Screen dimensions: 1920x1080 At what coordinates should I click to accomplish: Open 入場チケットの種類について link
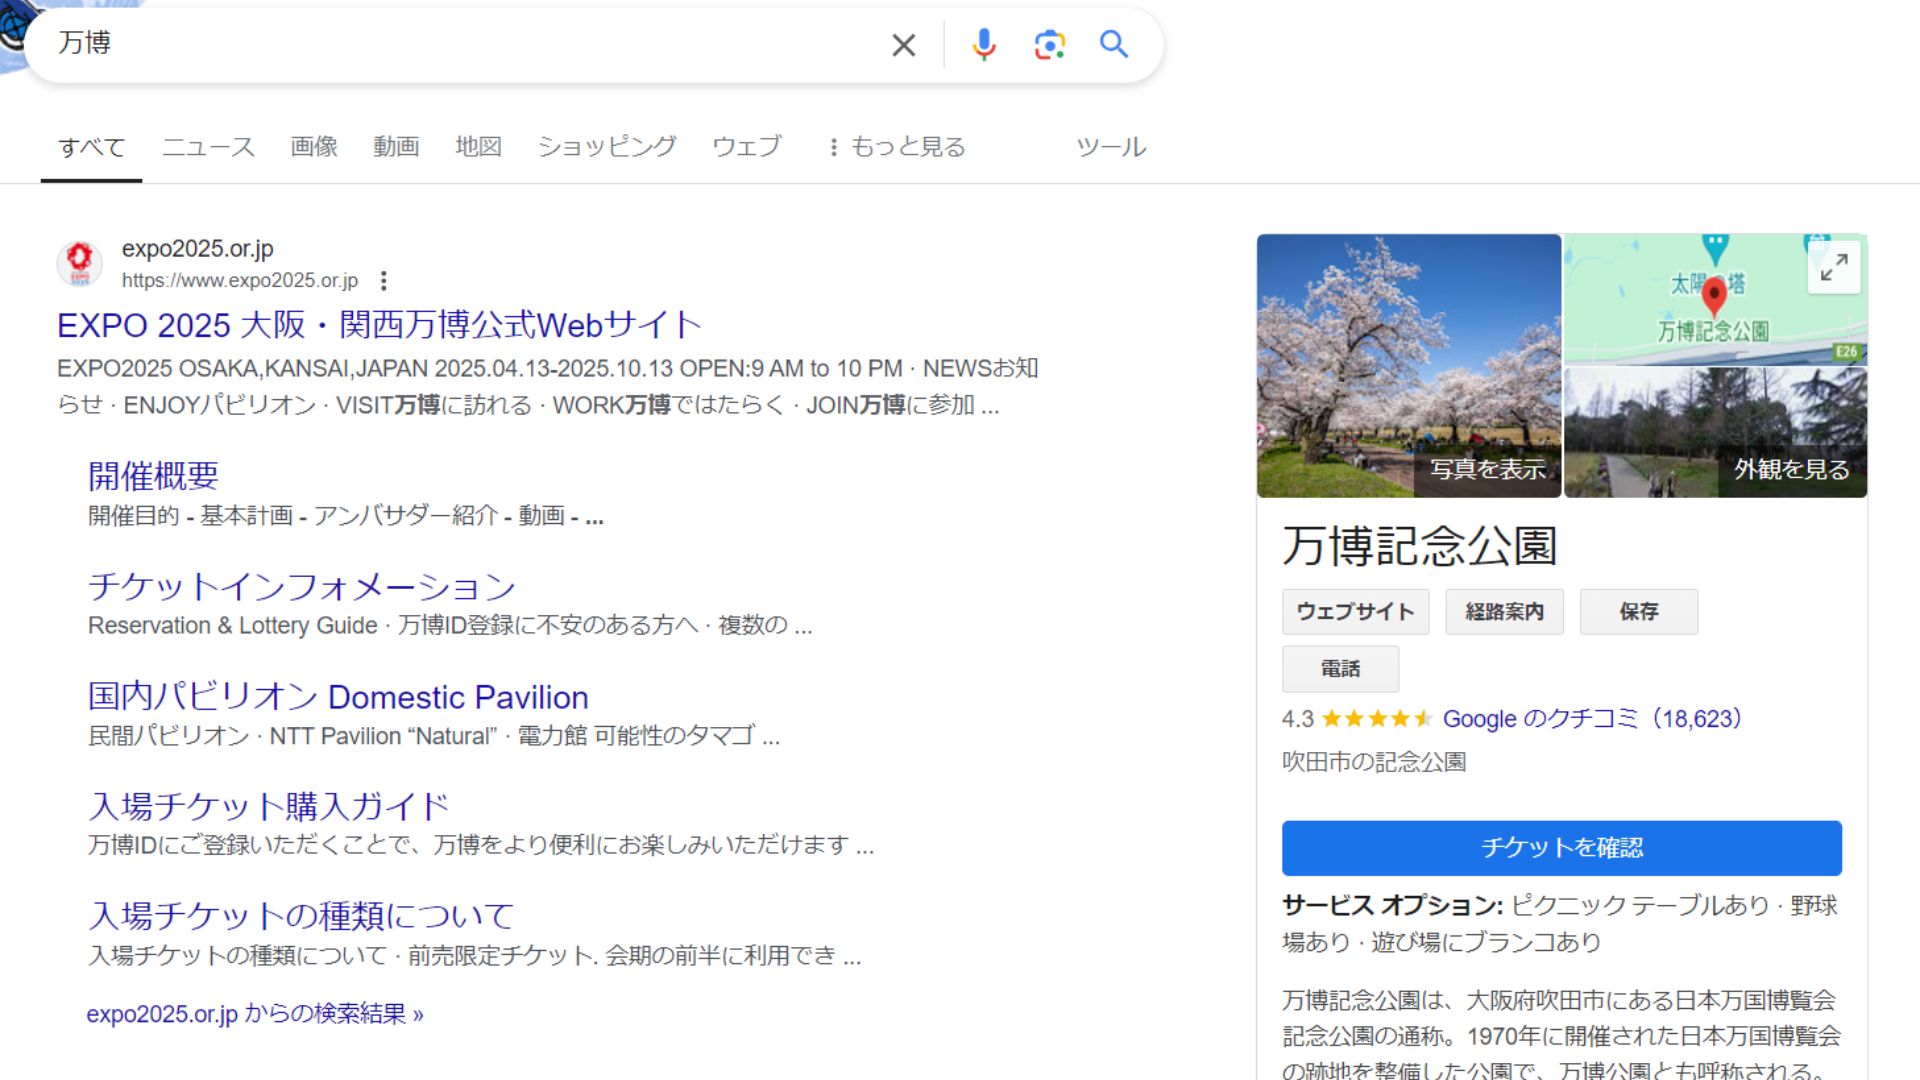click(301, 916)
